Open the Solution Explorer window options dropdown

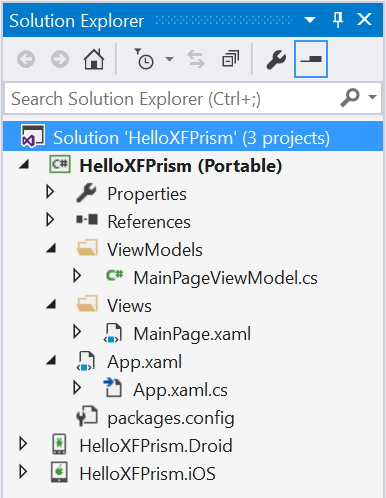(x=310, y=20)
